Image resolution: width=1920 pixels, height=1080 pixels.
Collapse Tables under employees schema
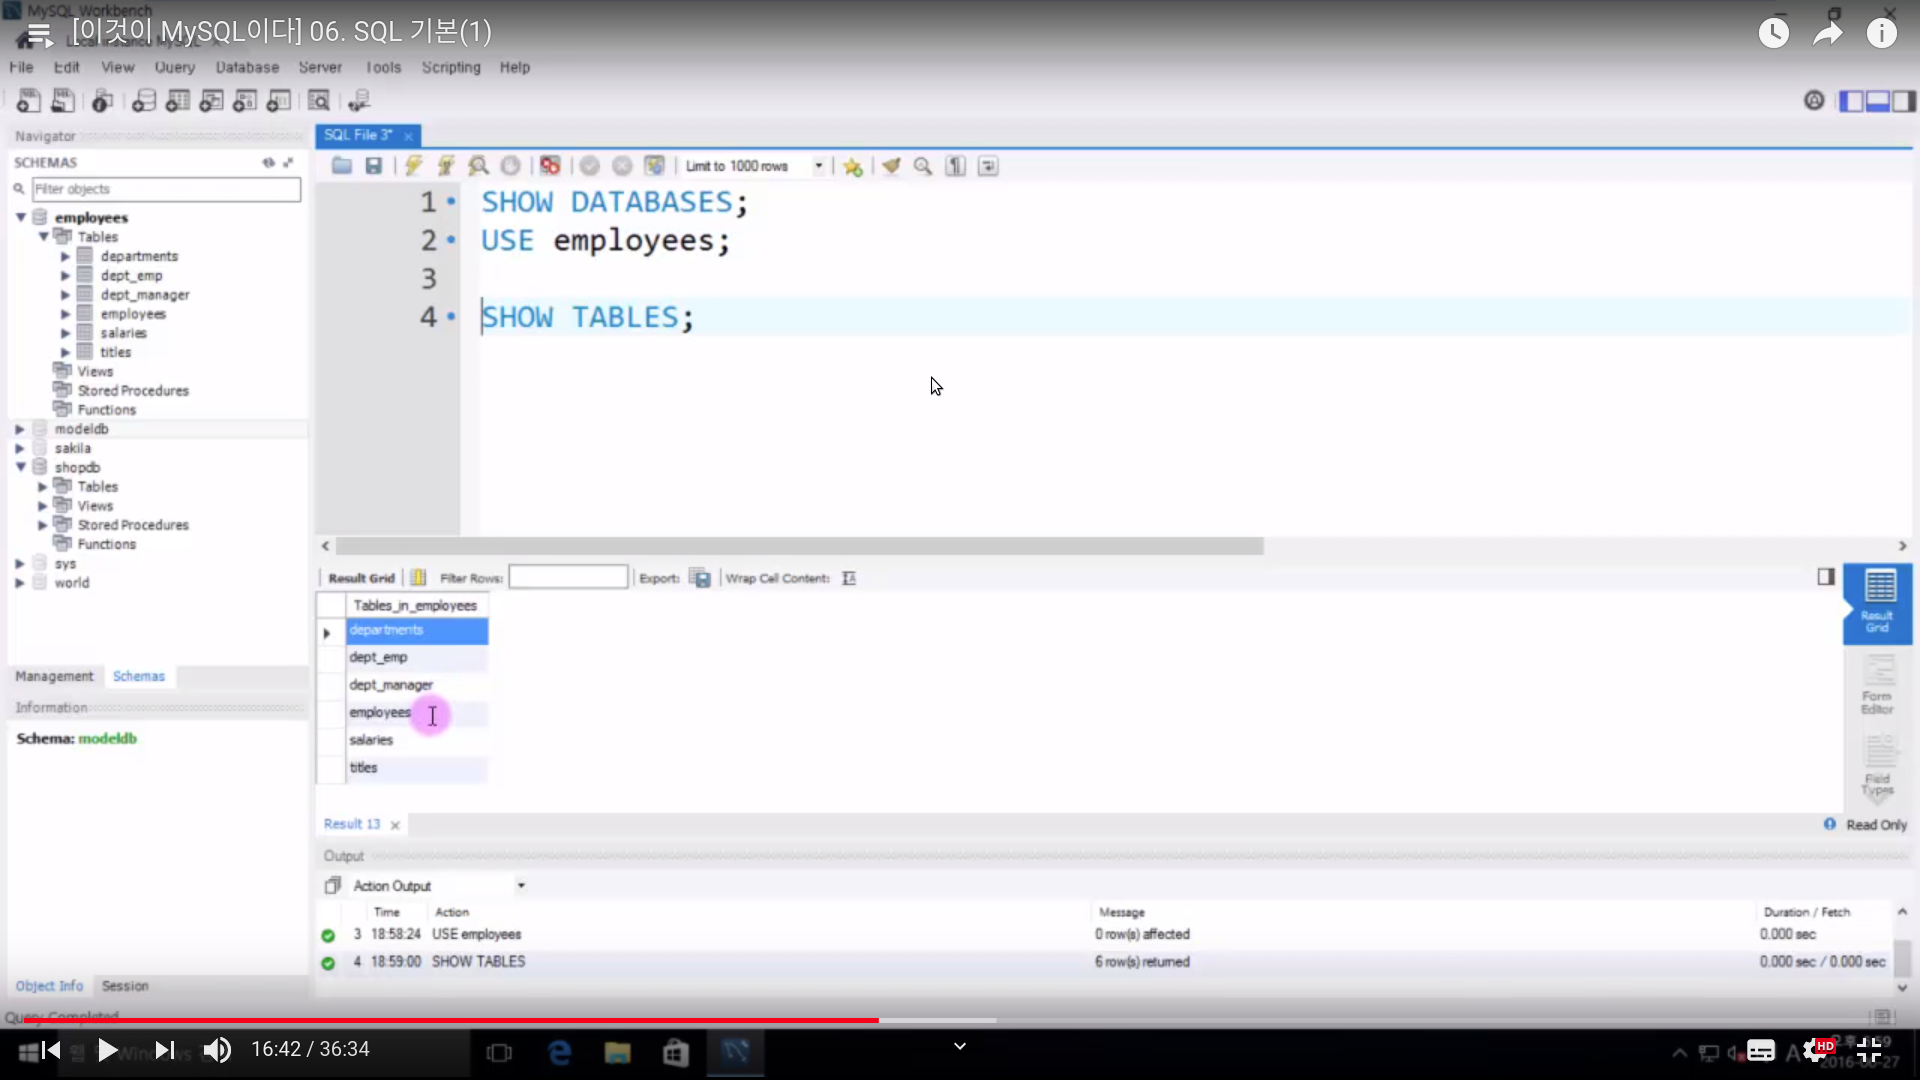[43, 237]
